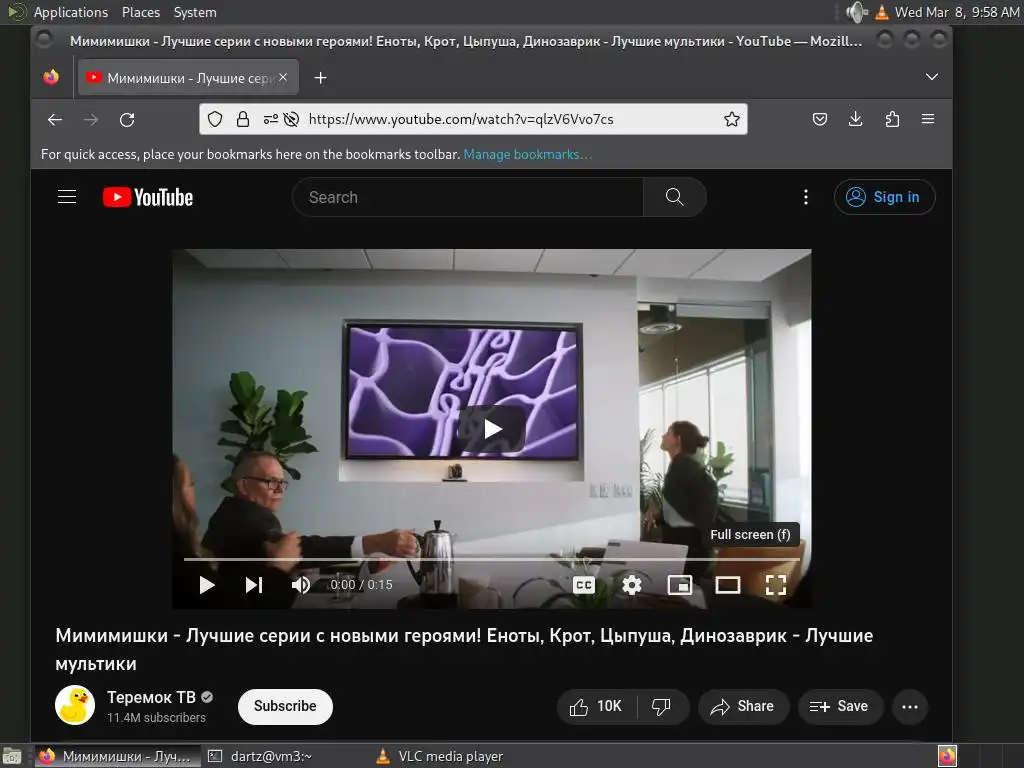Open the System menu

(x=195, y=12)
